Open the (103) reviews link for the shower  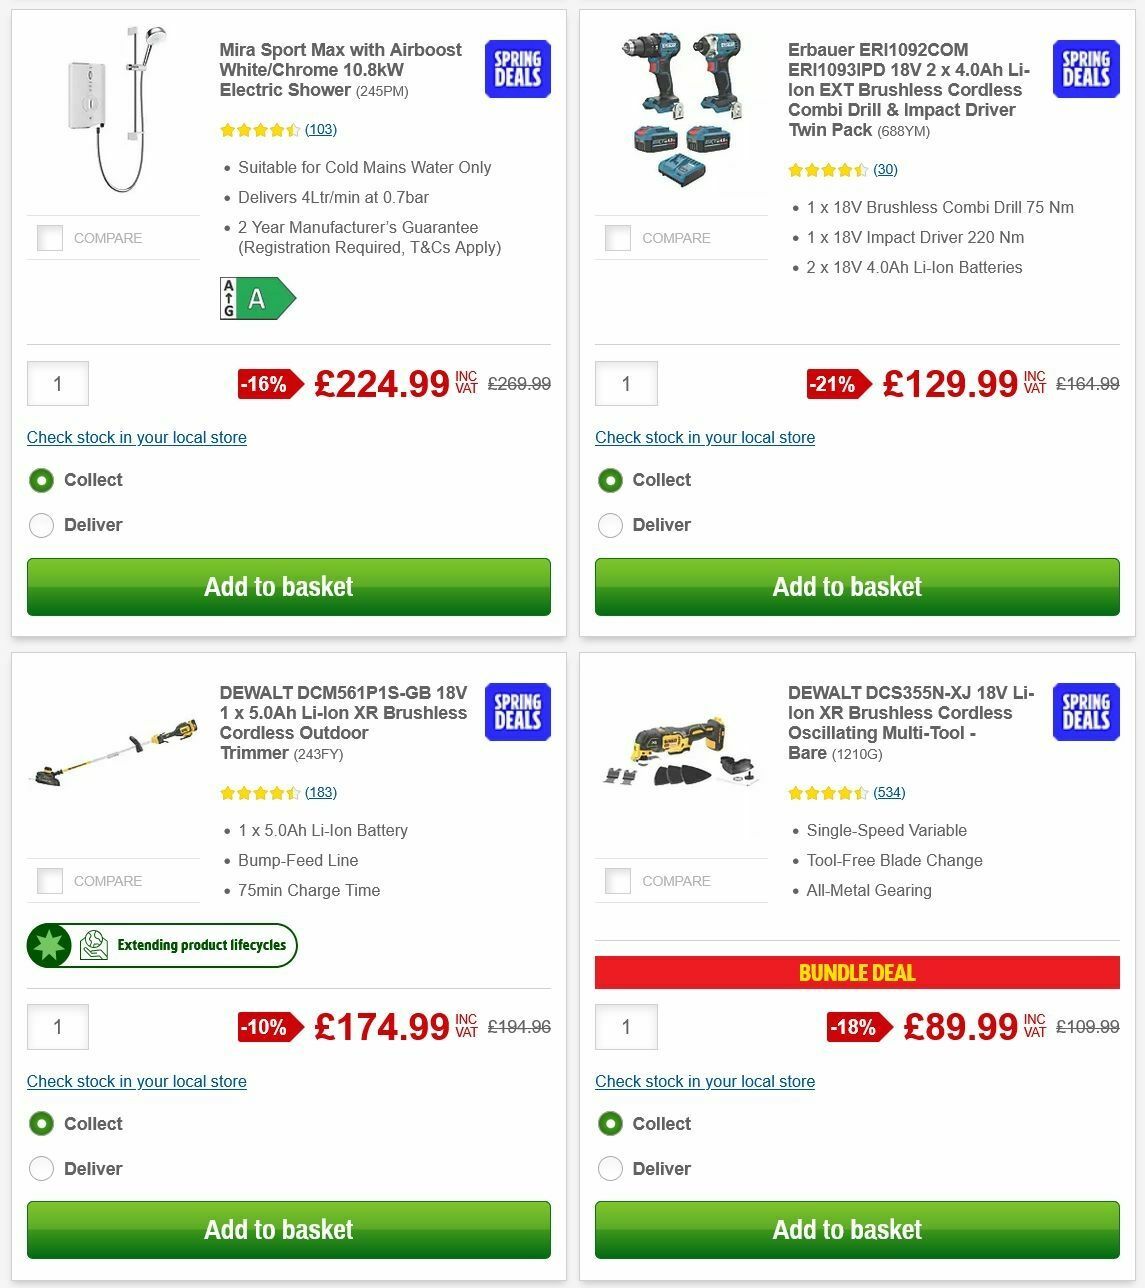[x=322, y=129]
